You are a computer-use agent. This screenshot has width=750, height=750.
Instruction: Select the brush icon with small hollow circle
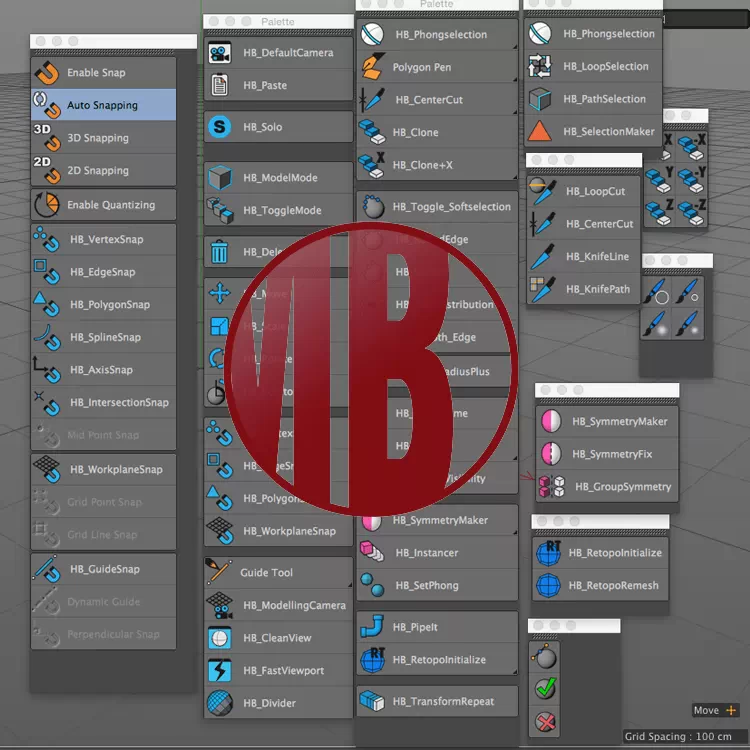point(688,291)
